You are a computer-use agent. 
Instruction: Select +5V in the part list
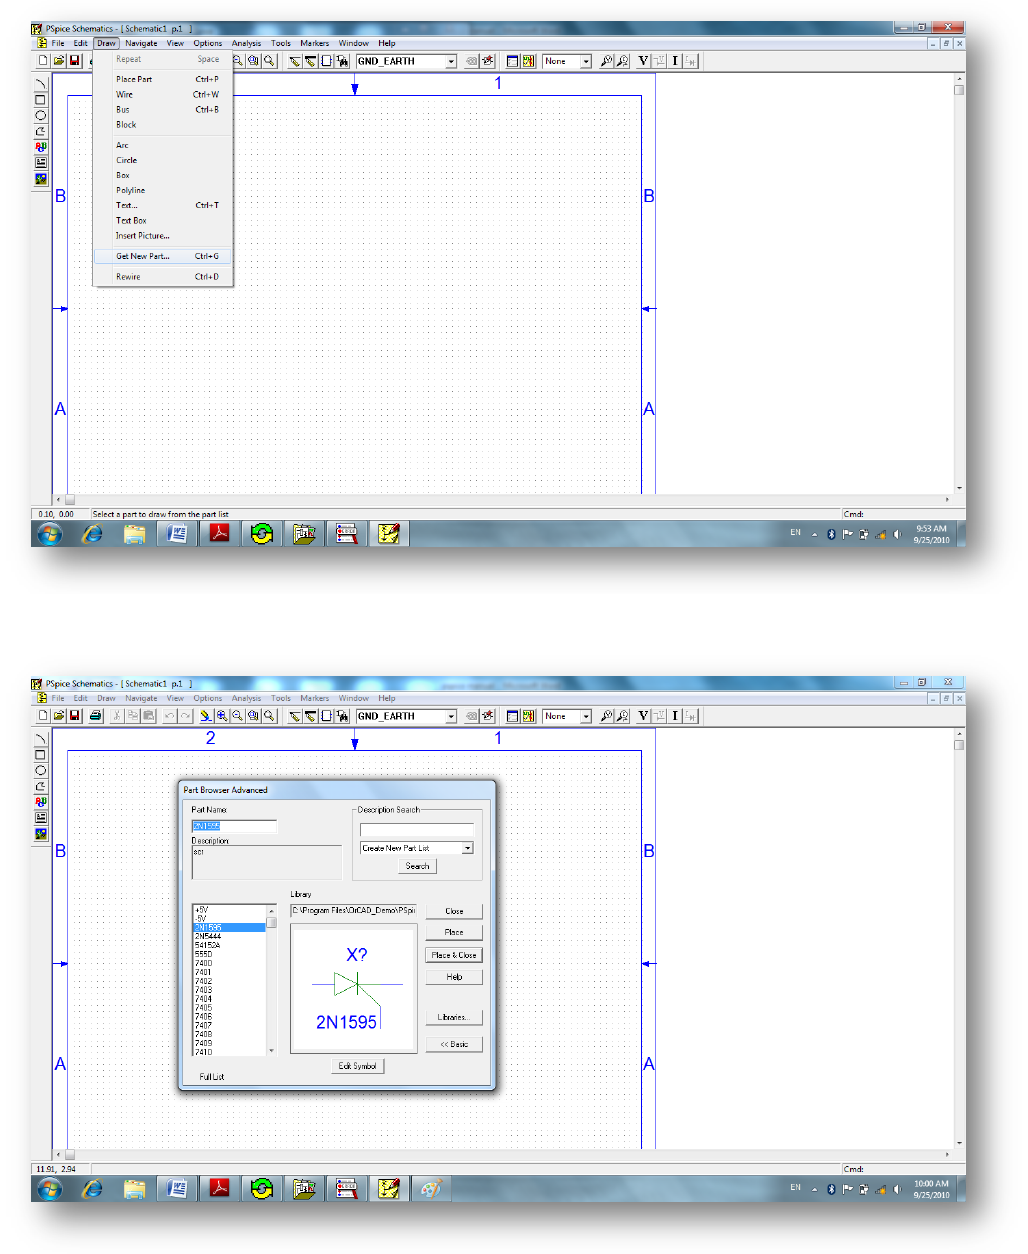point(229,910)
